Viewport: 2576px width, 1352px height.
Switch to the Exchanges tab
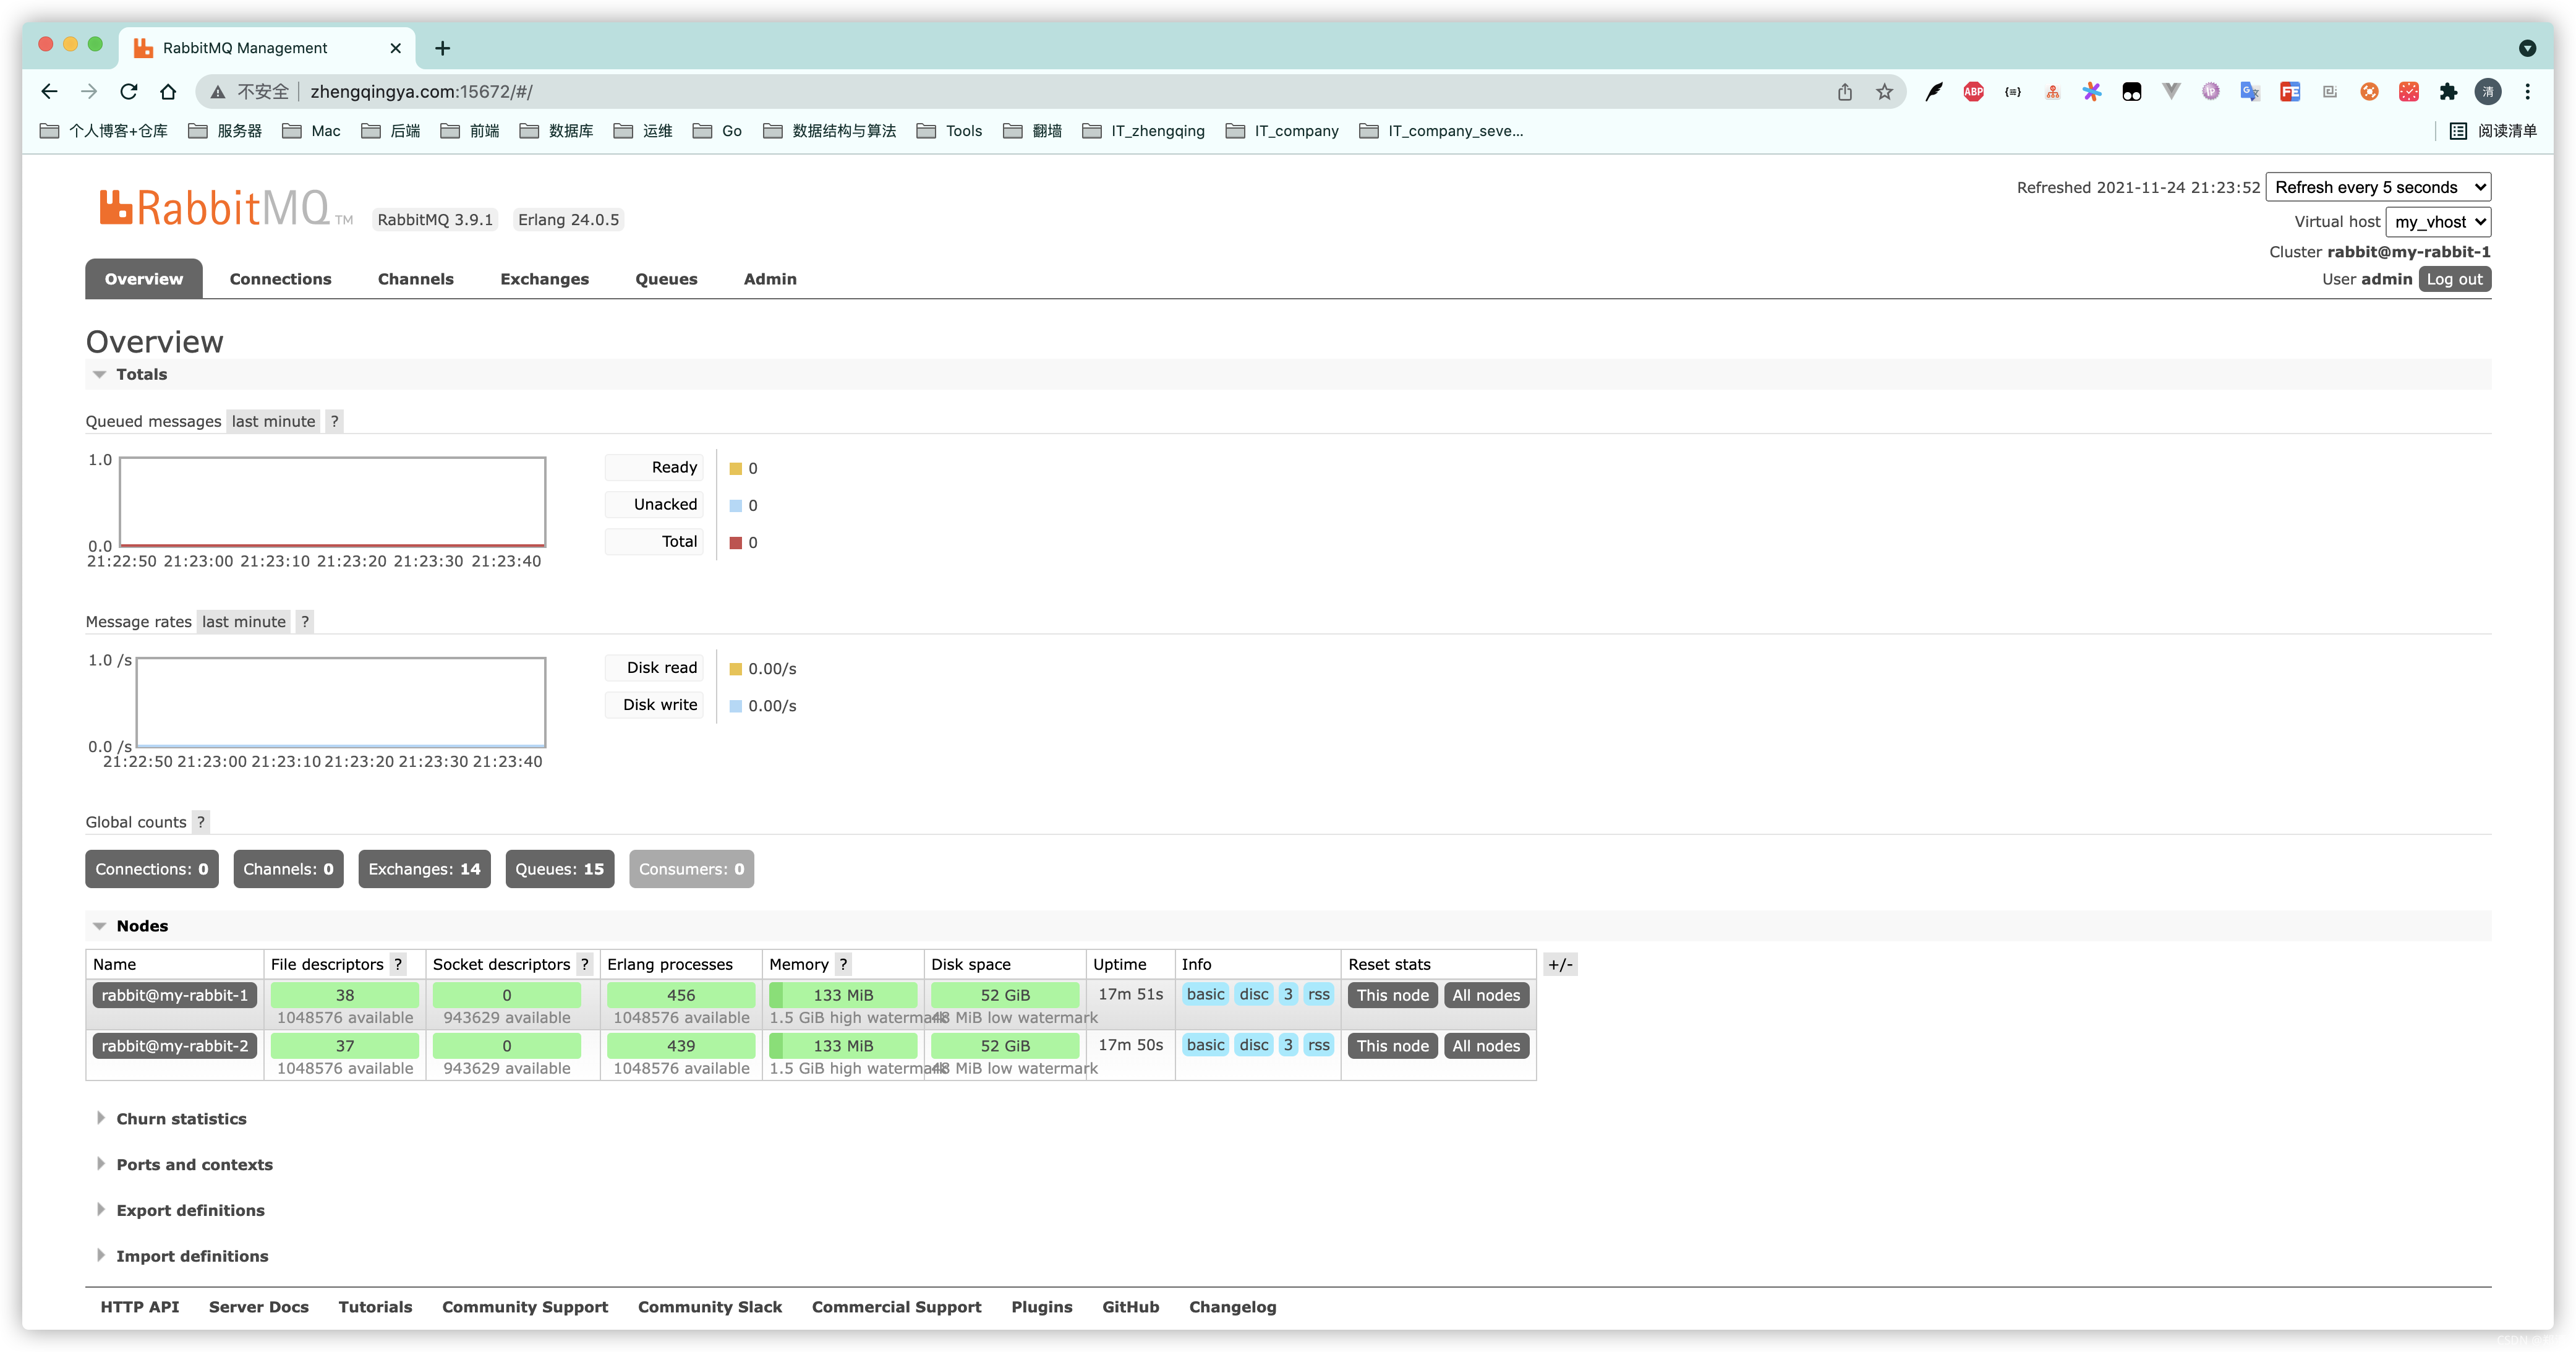[x=544, y=279]
